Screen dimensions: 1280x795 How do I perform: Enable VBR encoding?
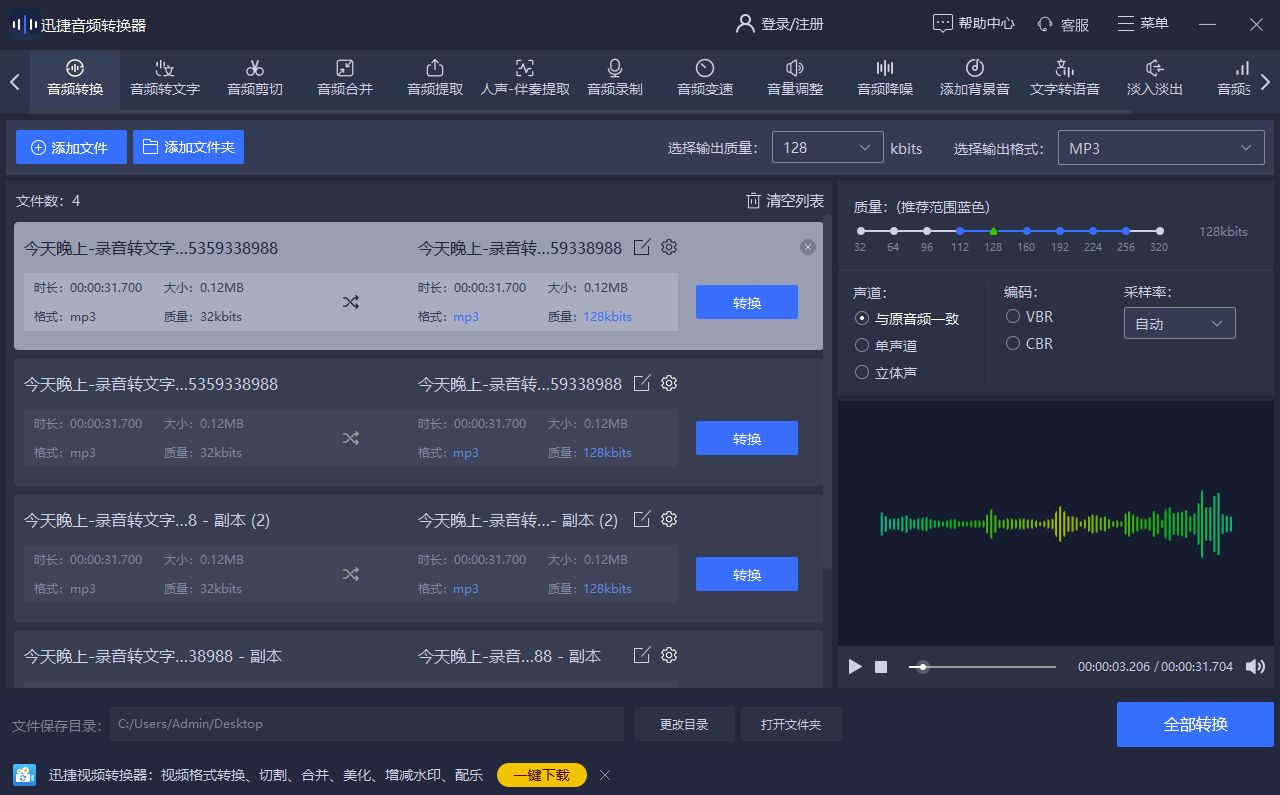(x=1012, y=316)
